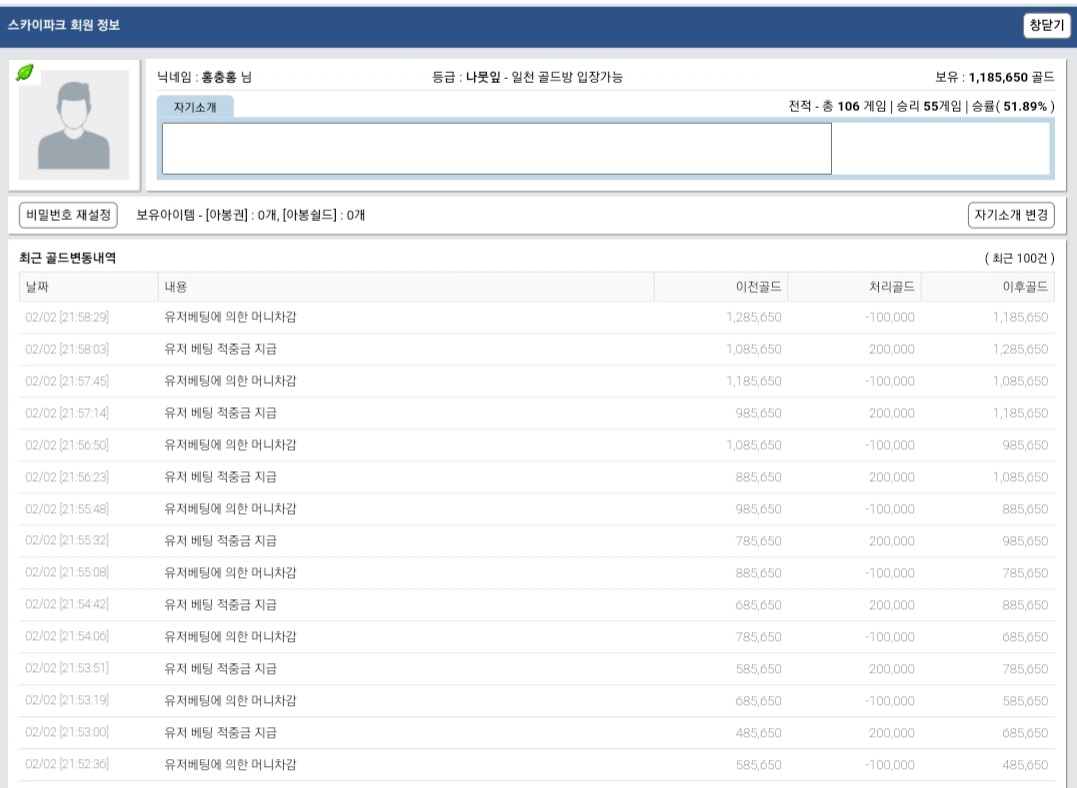
Task: Click the 이후골드 column header
Action: point(988,287)
